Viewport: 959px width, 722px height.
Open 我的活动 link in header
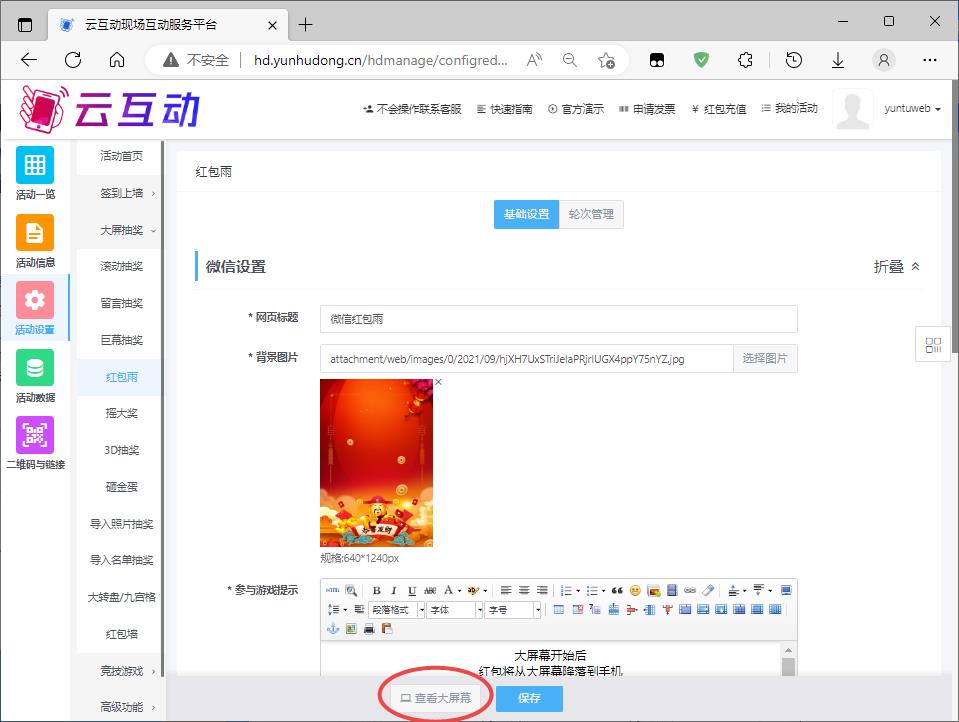790,108
